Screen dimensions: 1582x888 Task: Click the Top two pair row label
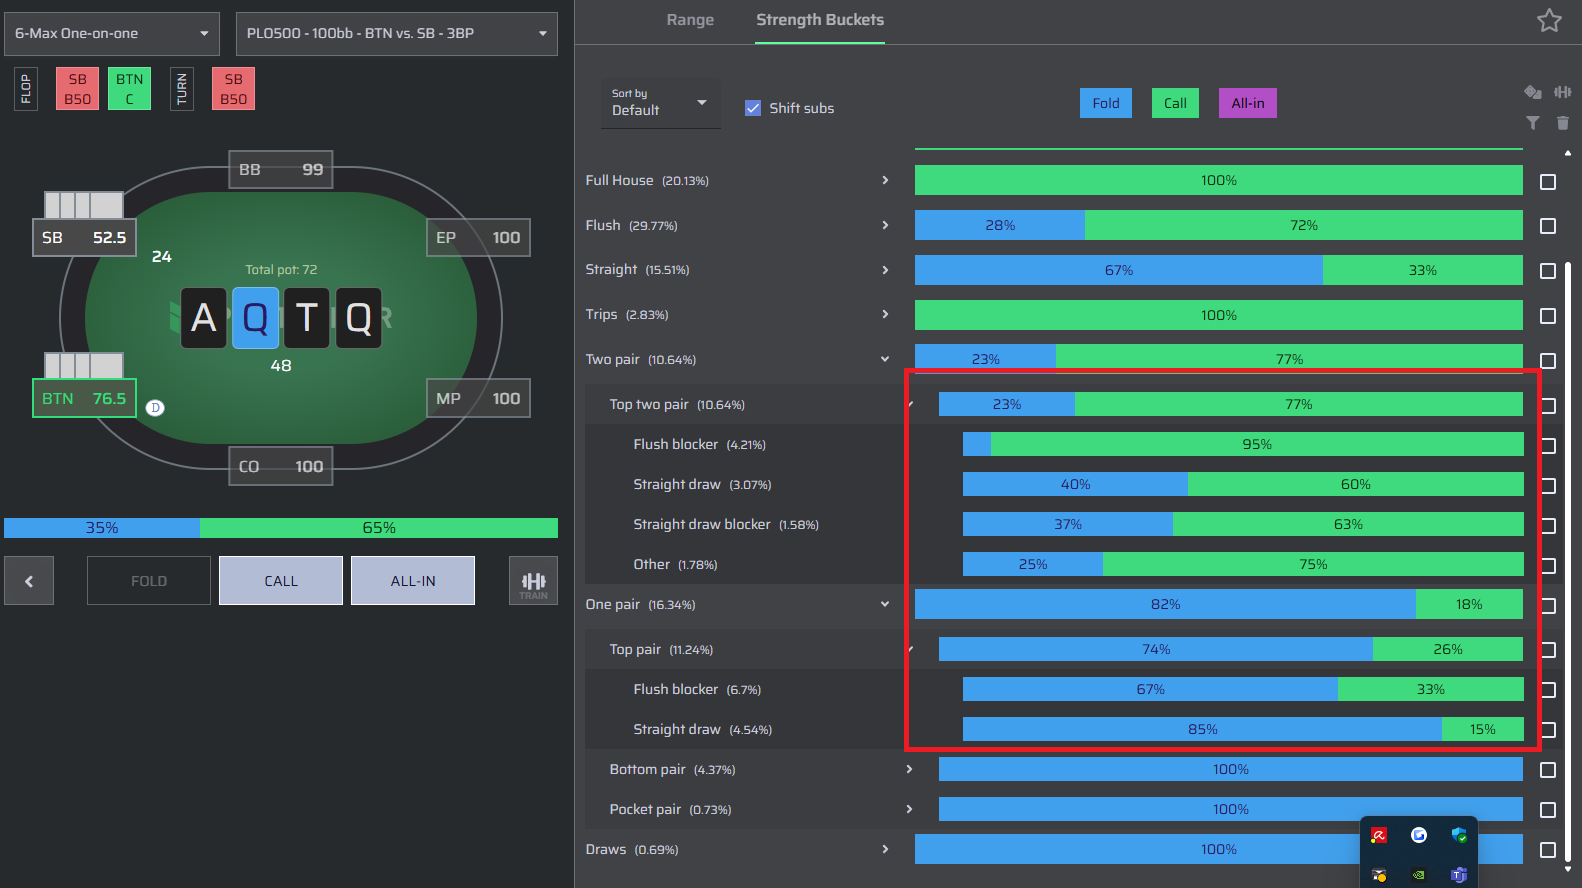coord(677,404)
